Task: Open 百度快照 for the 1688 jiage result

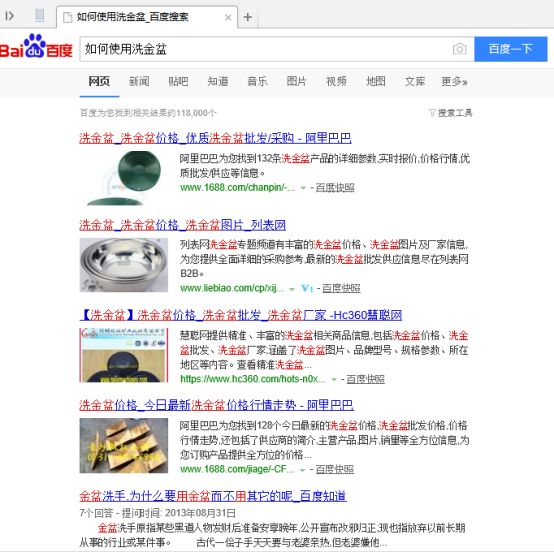Action: (x=335, y=469)
